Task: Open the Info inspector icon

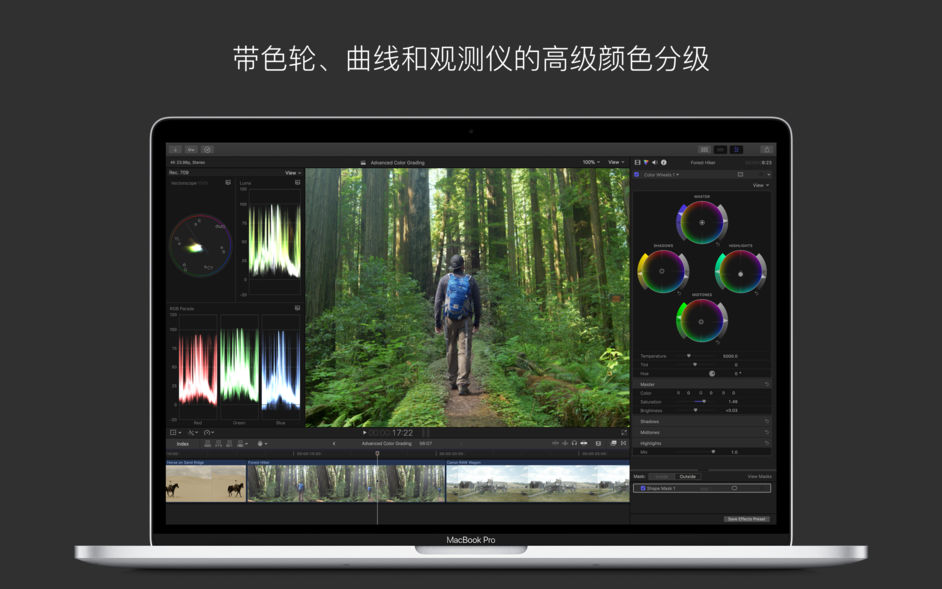Action: (664, 162)
